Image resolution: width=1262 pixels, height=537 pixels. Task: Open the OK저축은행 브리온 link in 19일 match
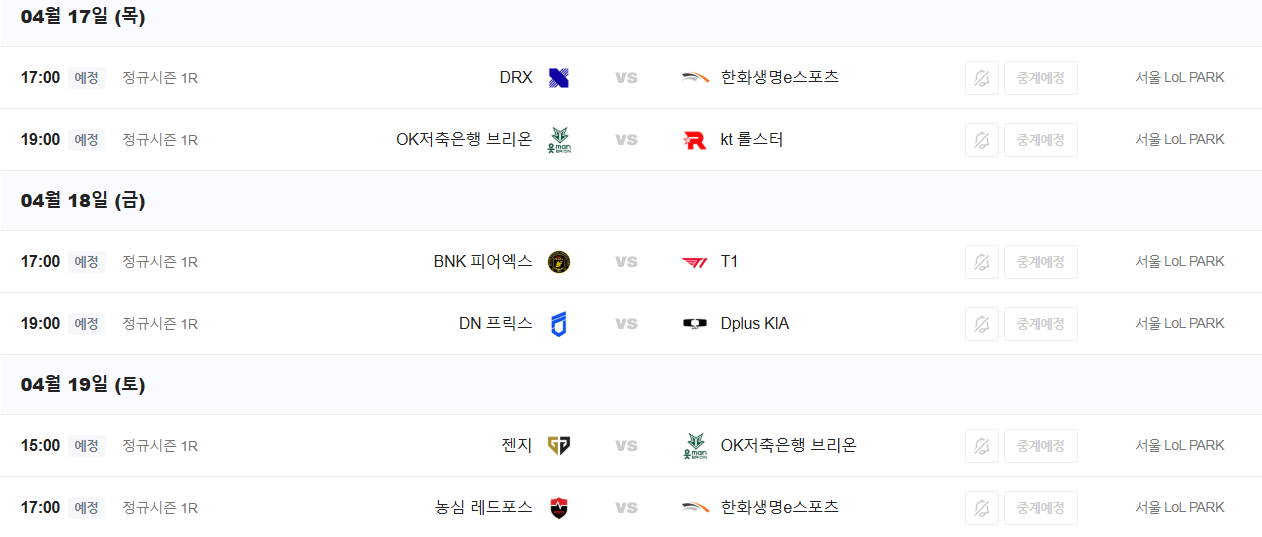[x=789, y=445]
